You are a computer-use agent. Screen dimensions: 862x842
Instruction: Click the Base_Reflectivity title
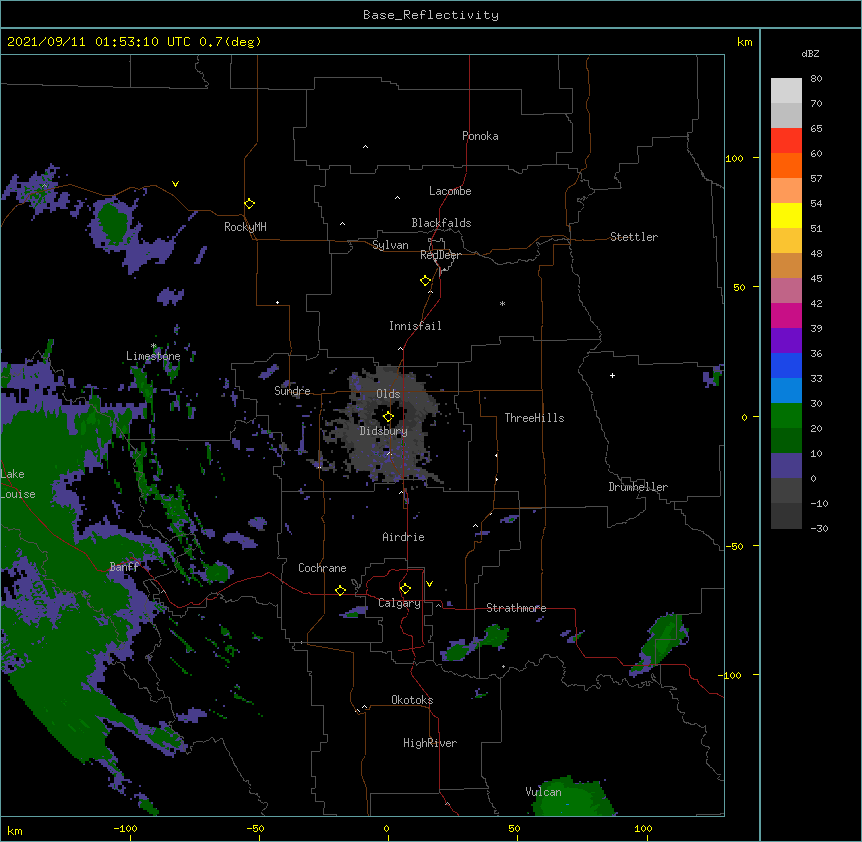point(431,15)
